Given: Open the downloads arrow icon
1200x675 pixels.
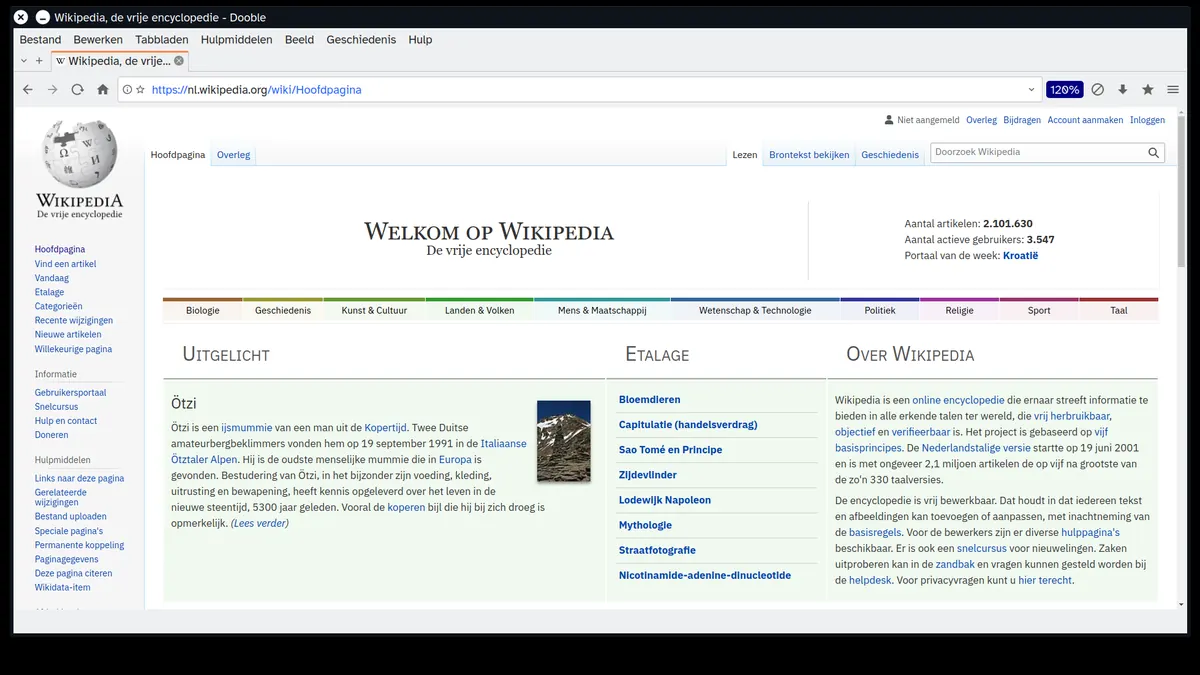Looking at the screenshot, I should tap(1123, 89).
